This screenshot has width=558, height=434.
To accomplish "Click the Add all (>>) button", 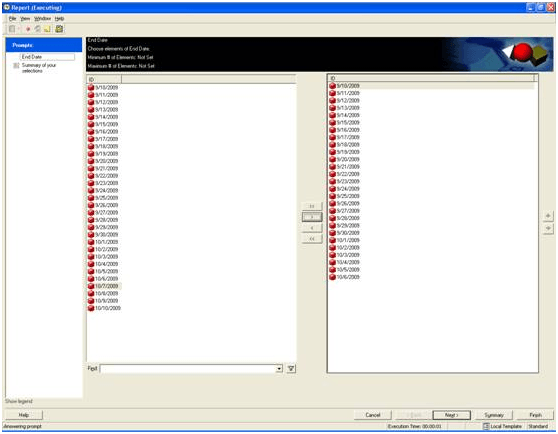I will tap(312, 206).
